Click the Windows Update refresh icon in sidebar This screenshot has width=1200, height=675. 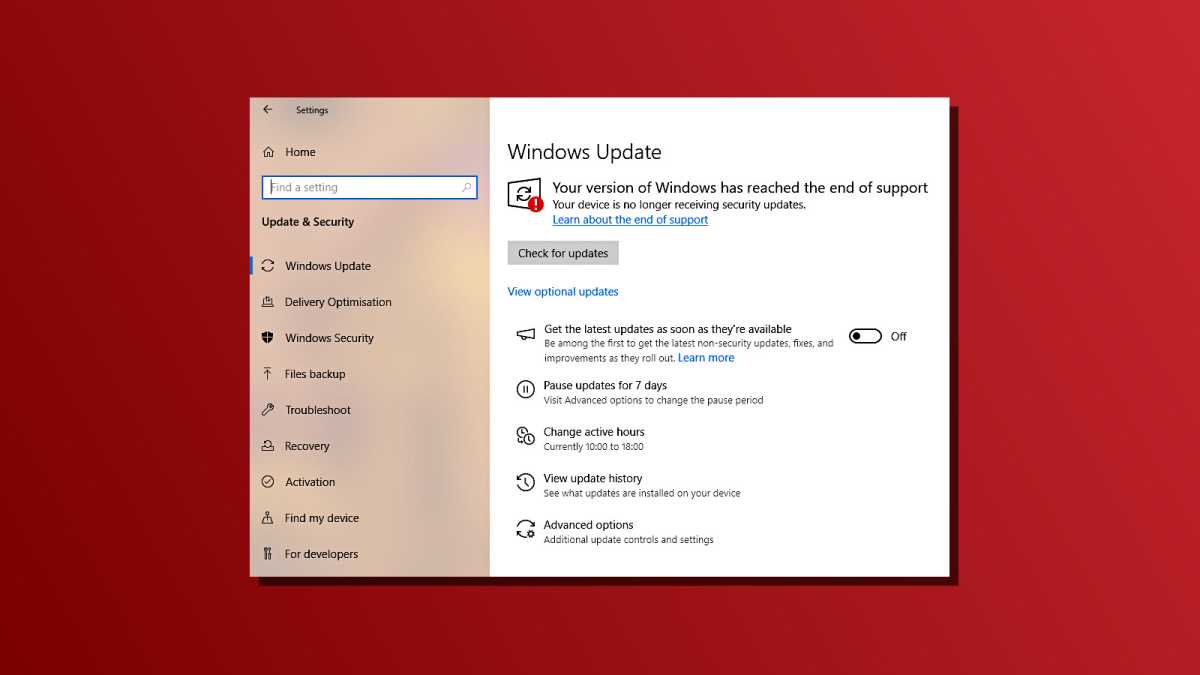(x=268, y=265)
